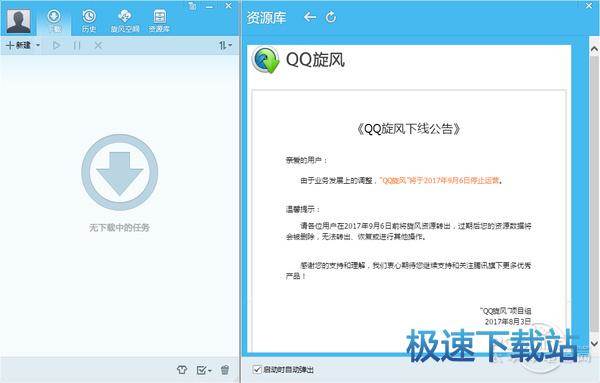This screenshot has width=600, height=383.
Task: Click the scrollbar down arrow
Action: (x=594, y=343)
